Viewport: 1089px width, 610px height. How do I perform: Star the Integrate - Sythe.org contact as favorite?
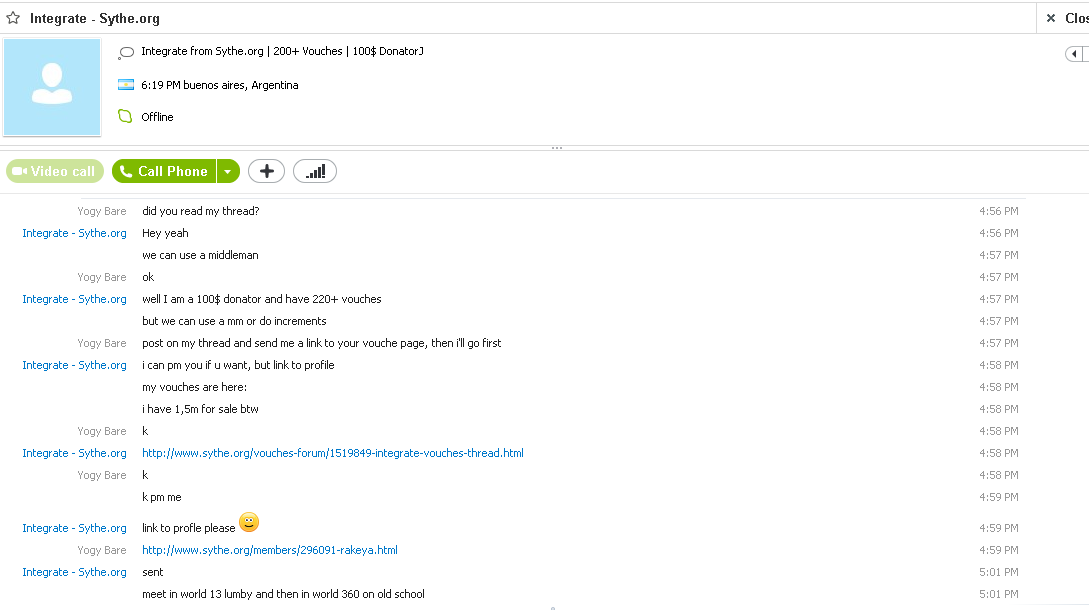pyautogui.click(x=13, y=18)
